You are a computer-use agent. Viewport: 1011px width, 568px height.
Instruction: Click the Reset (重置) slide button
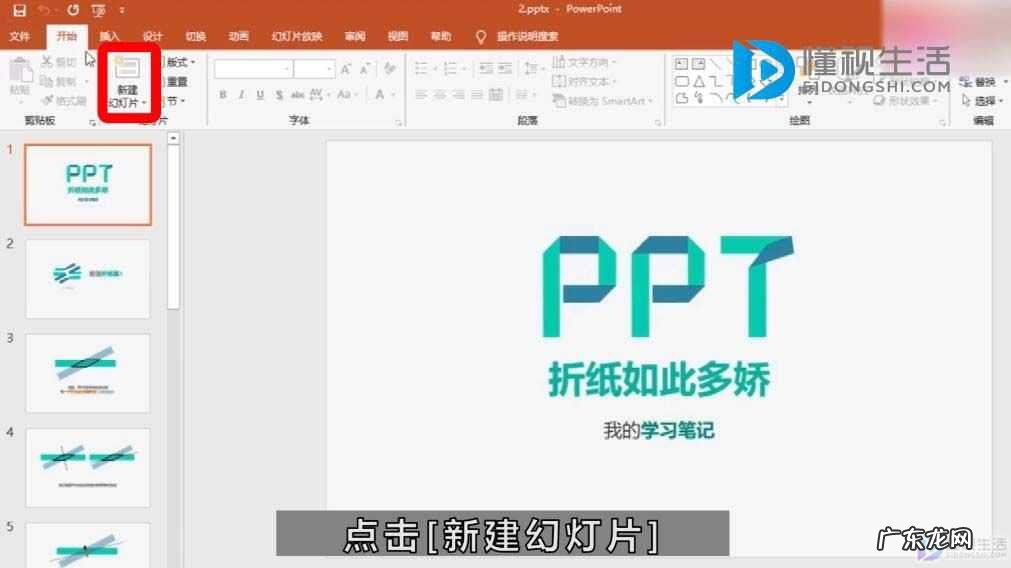tap(177, 81)
